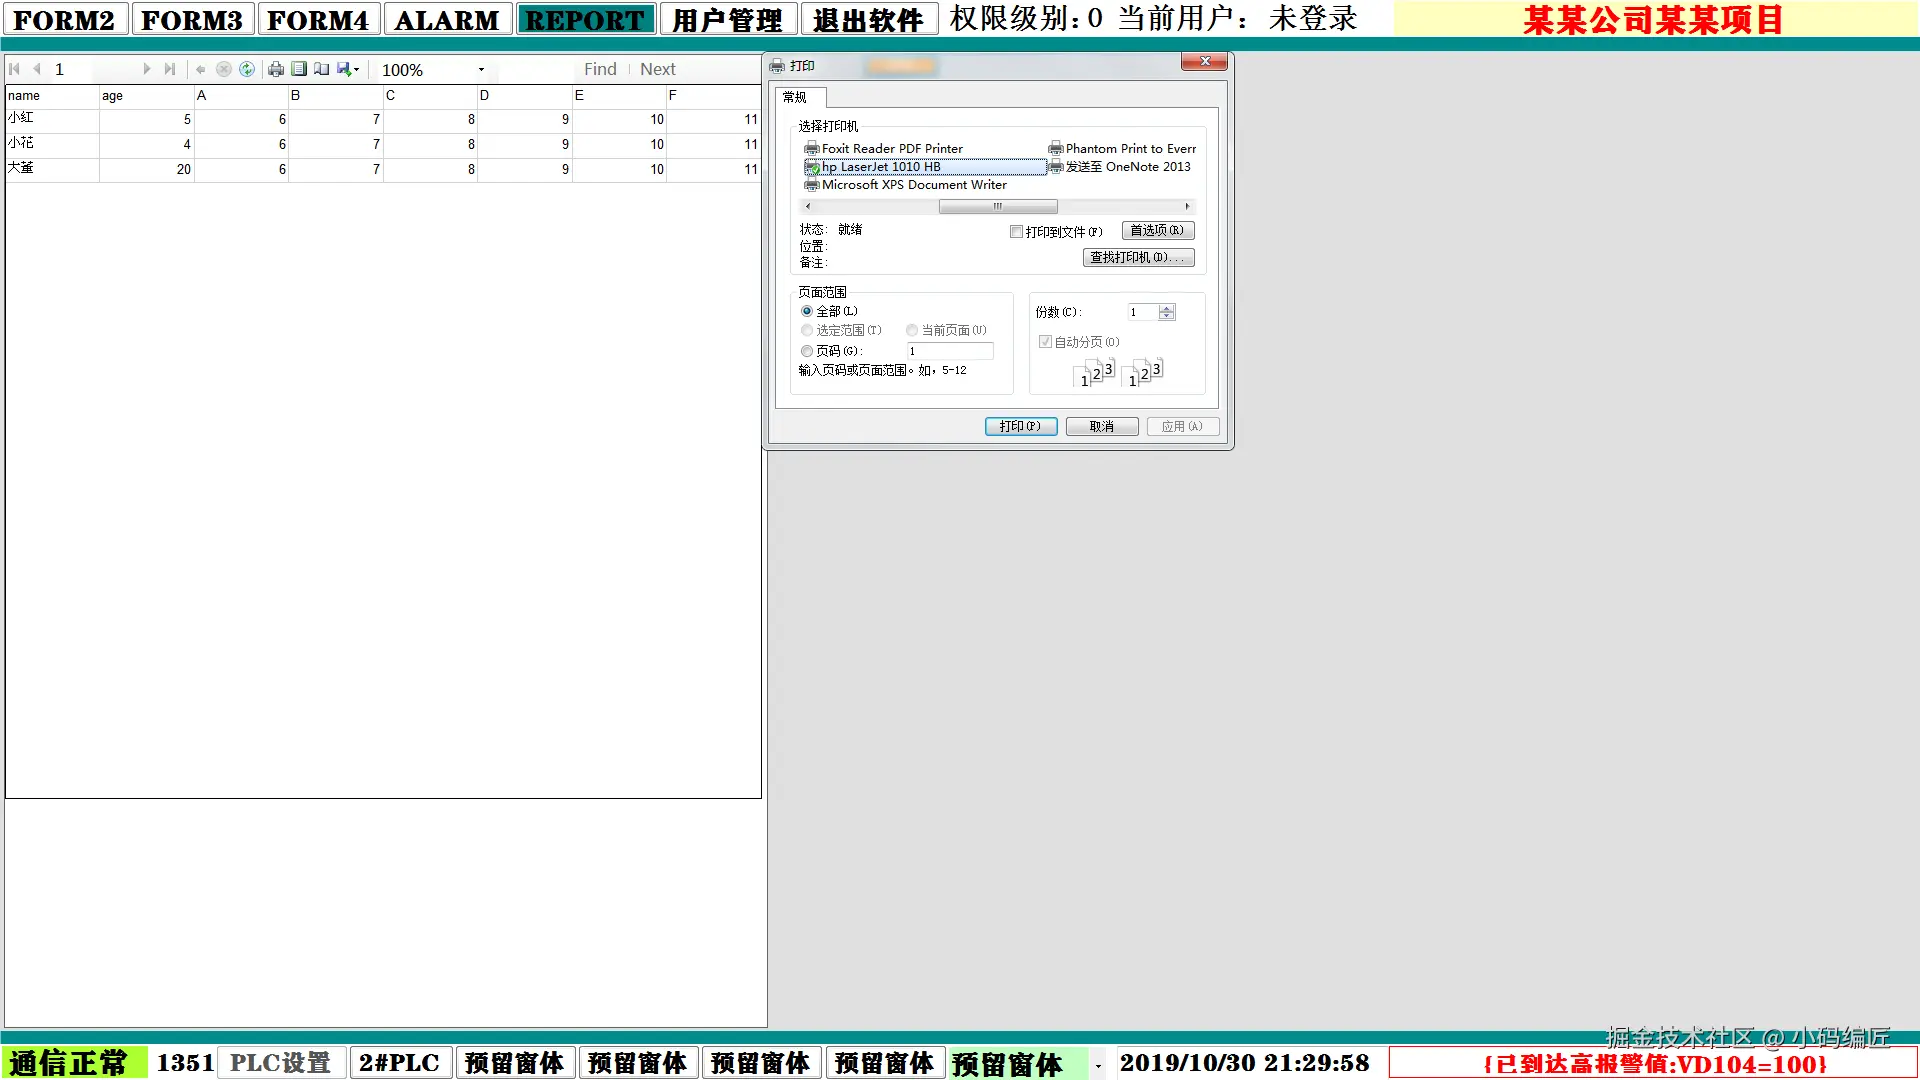Click the 打印(P) button
Screen dimensions: 1920x1080
(1020, 426)
